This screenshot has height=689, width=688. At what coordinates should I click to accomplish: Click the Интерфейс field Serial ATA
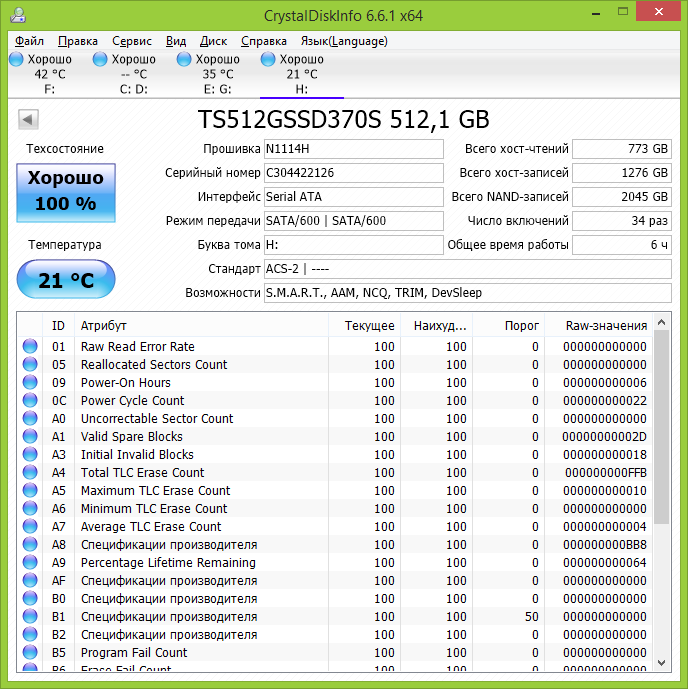[x=354, y=197]
